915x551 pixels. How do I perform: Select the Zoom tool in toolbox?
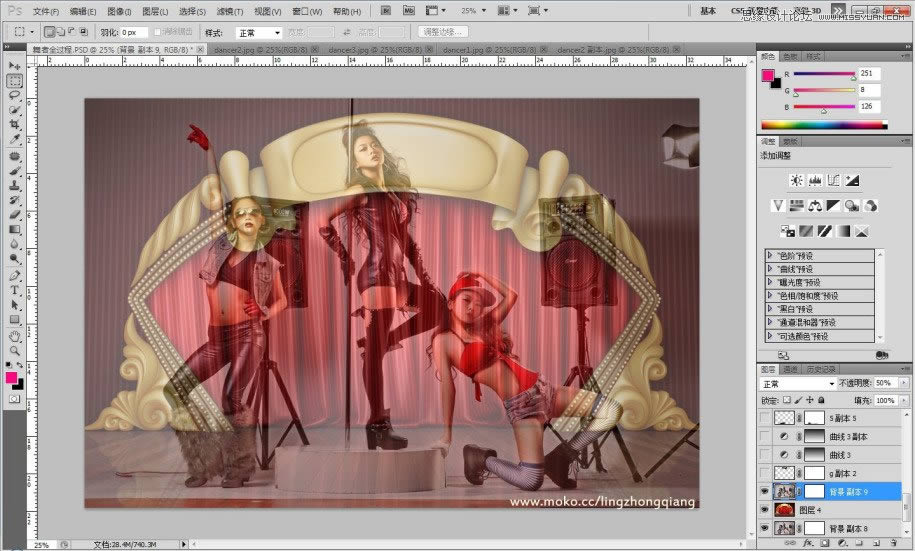(x=15, y=351)
